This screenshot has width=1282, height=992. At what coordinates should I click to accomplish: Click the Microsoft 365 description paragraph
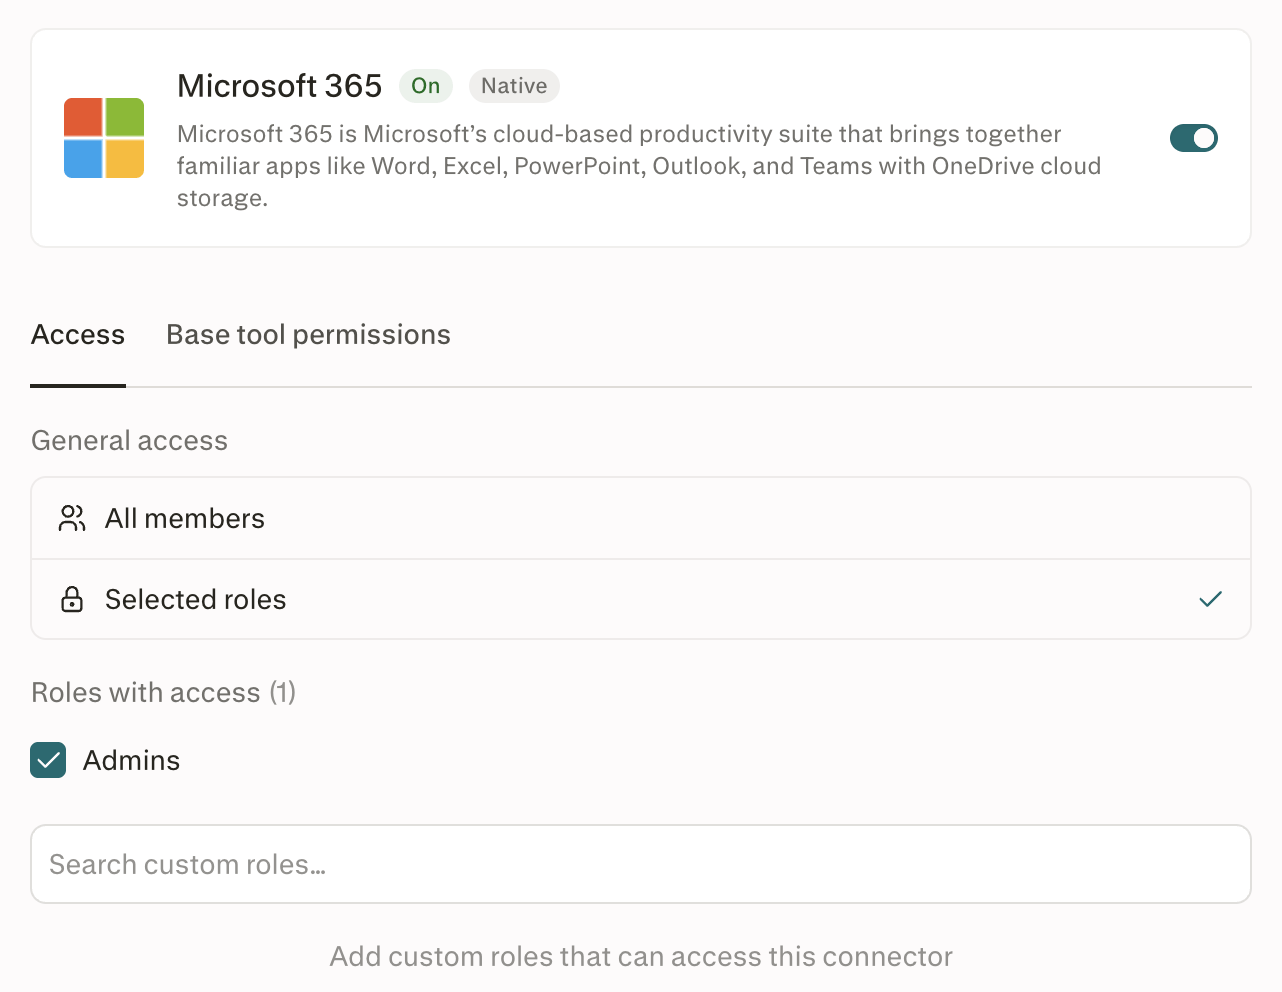click(x=639, y=166)
